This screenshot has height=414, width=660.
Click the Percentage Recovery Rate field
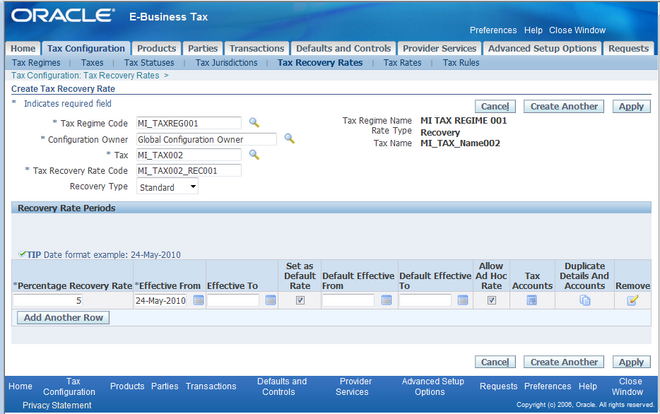pyautogui.click(x=48, y=300)
